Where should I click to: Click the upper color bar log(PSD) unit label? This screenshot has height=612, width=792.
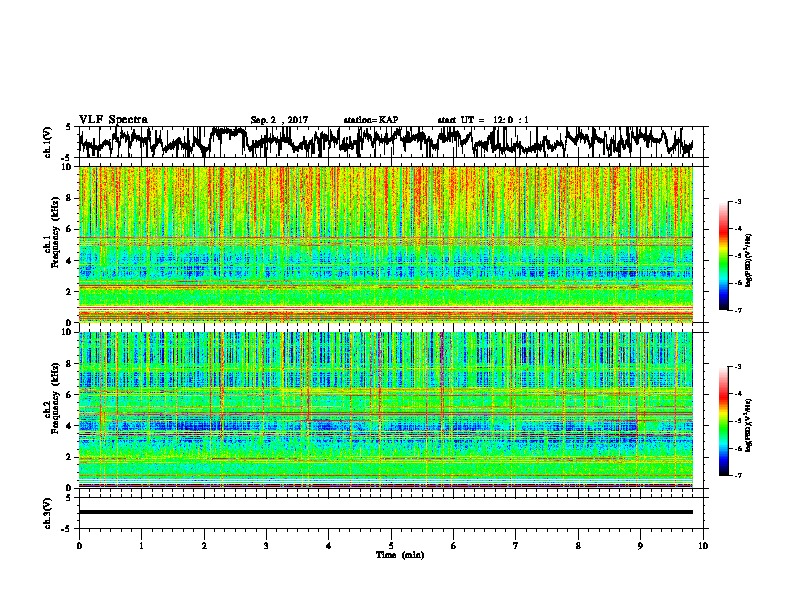tap(749, 261)
